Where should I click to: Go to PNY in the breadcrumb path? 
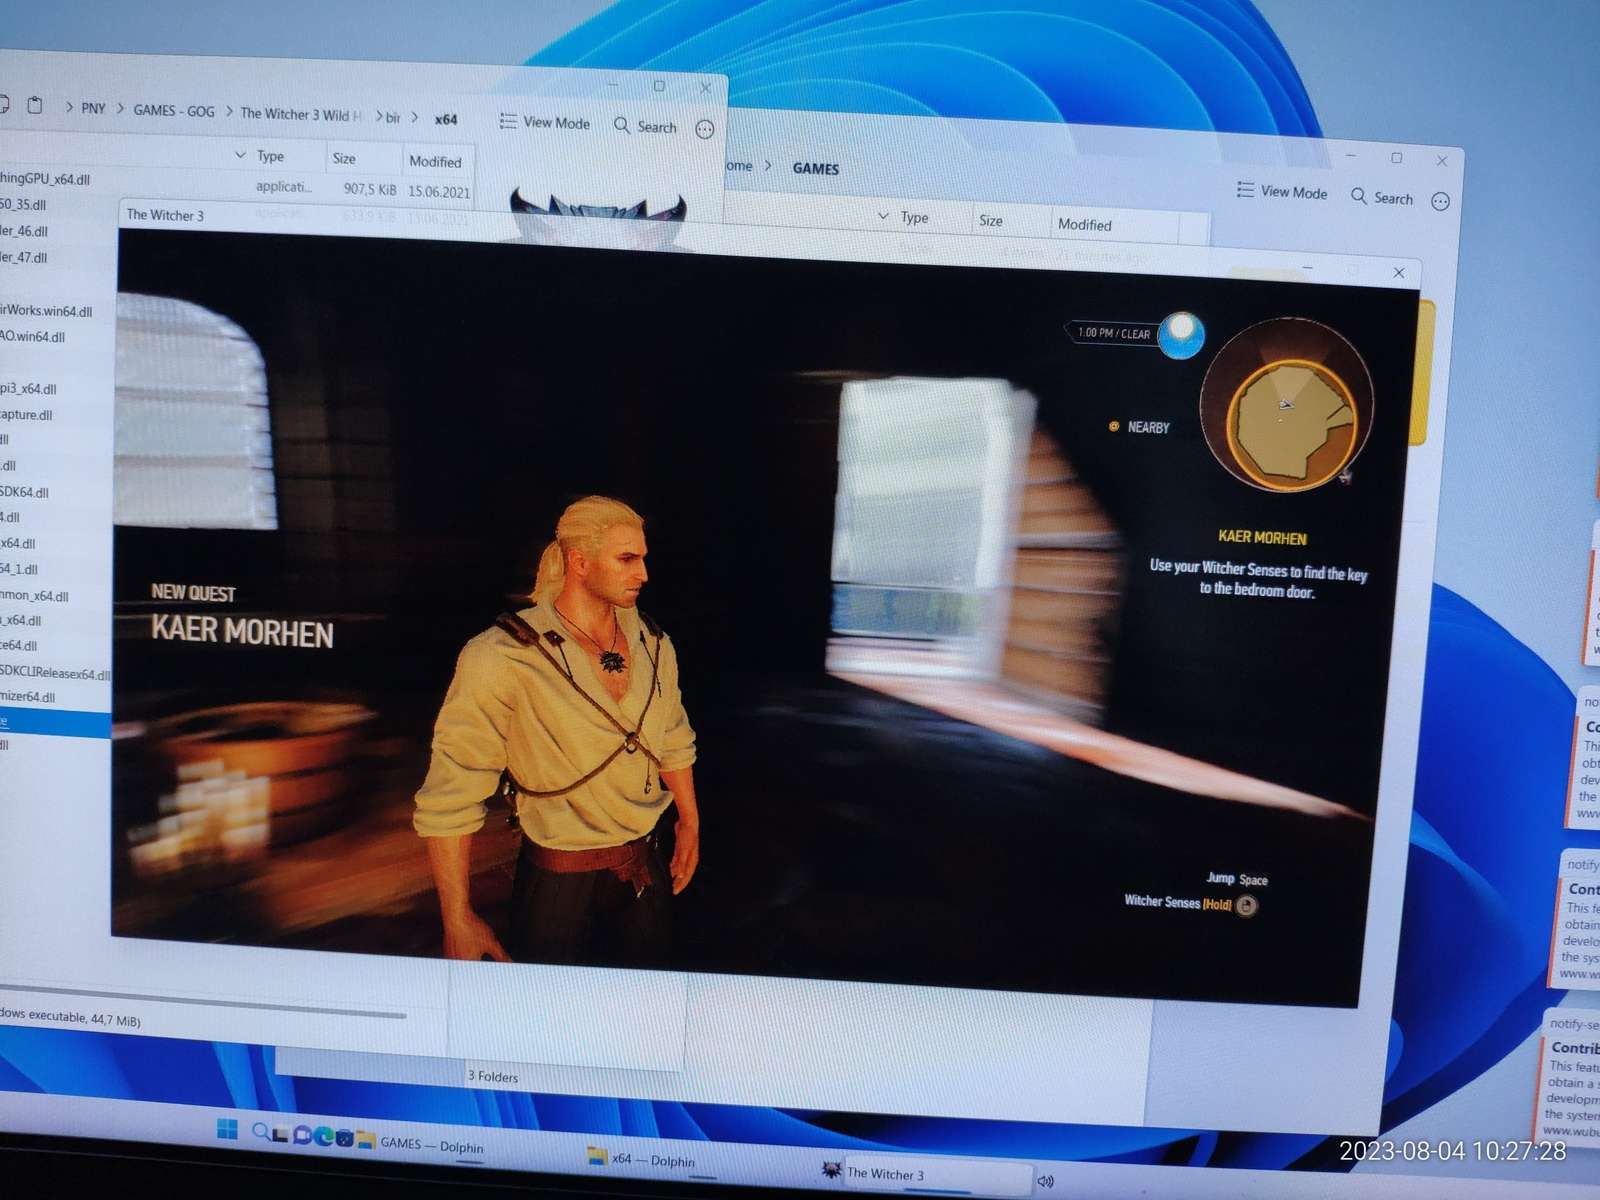pos(93,108)
